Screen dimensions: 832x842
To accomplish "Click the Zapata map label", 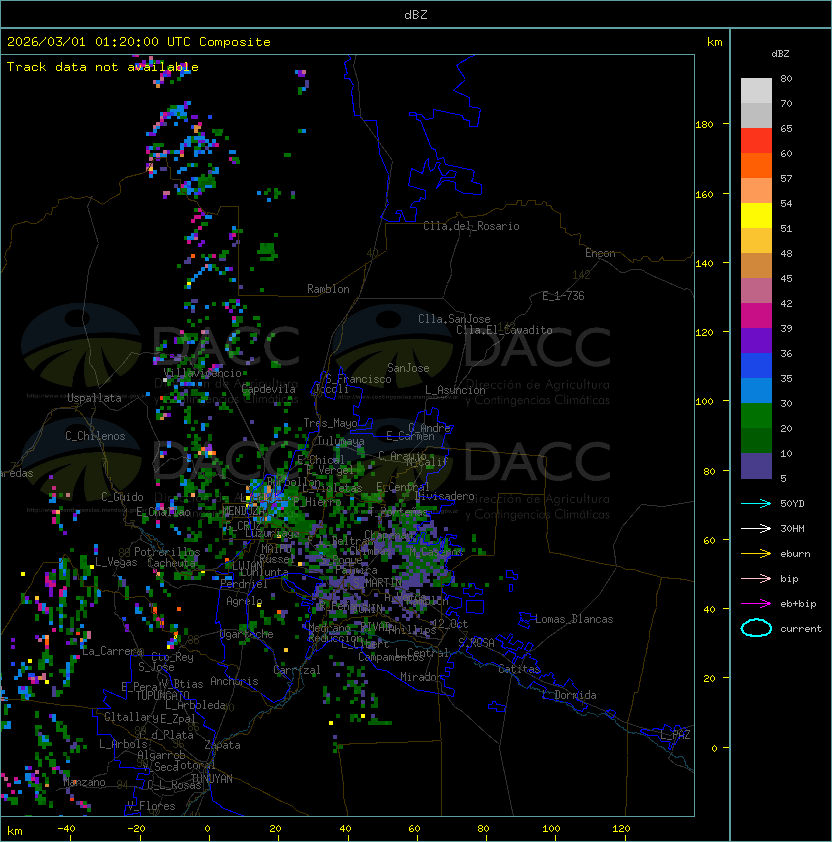I will click(x=222, y=745).
